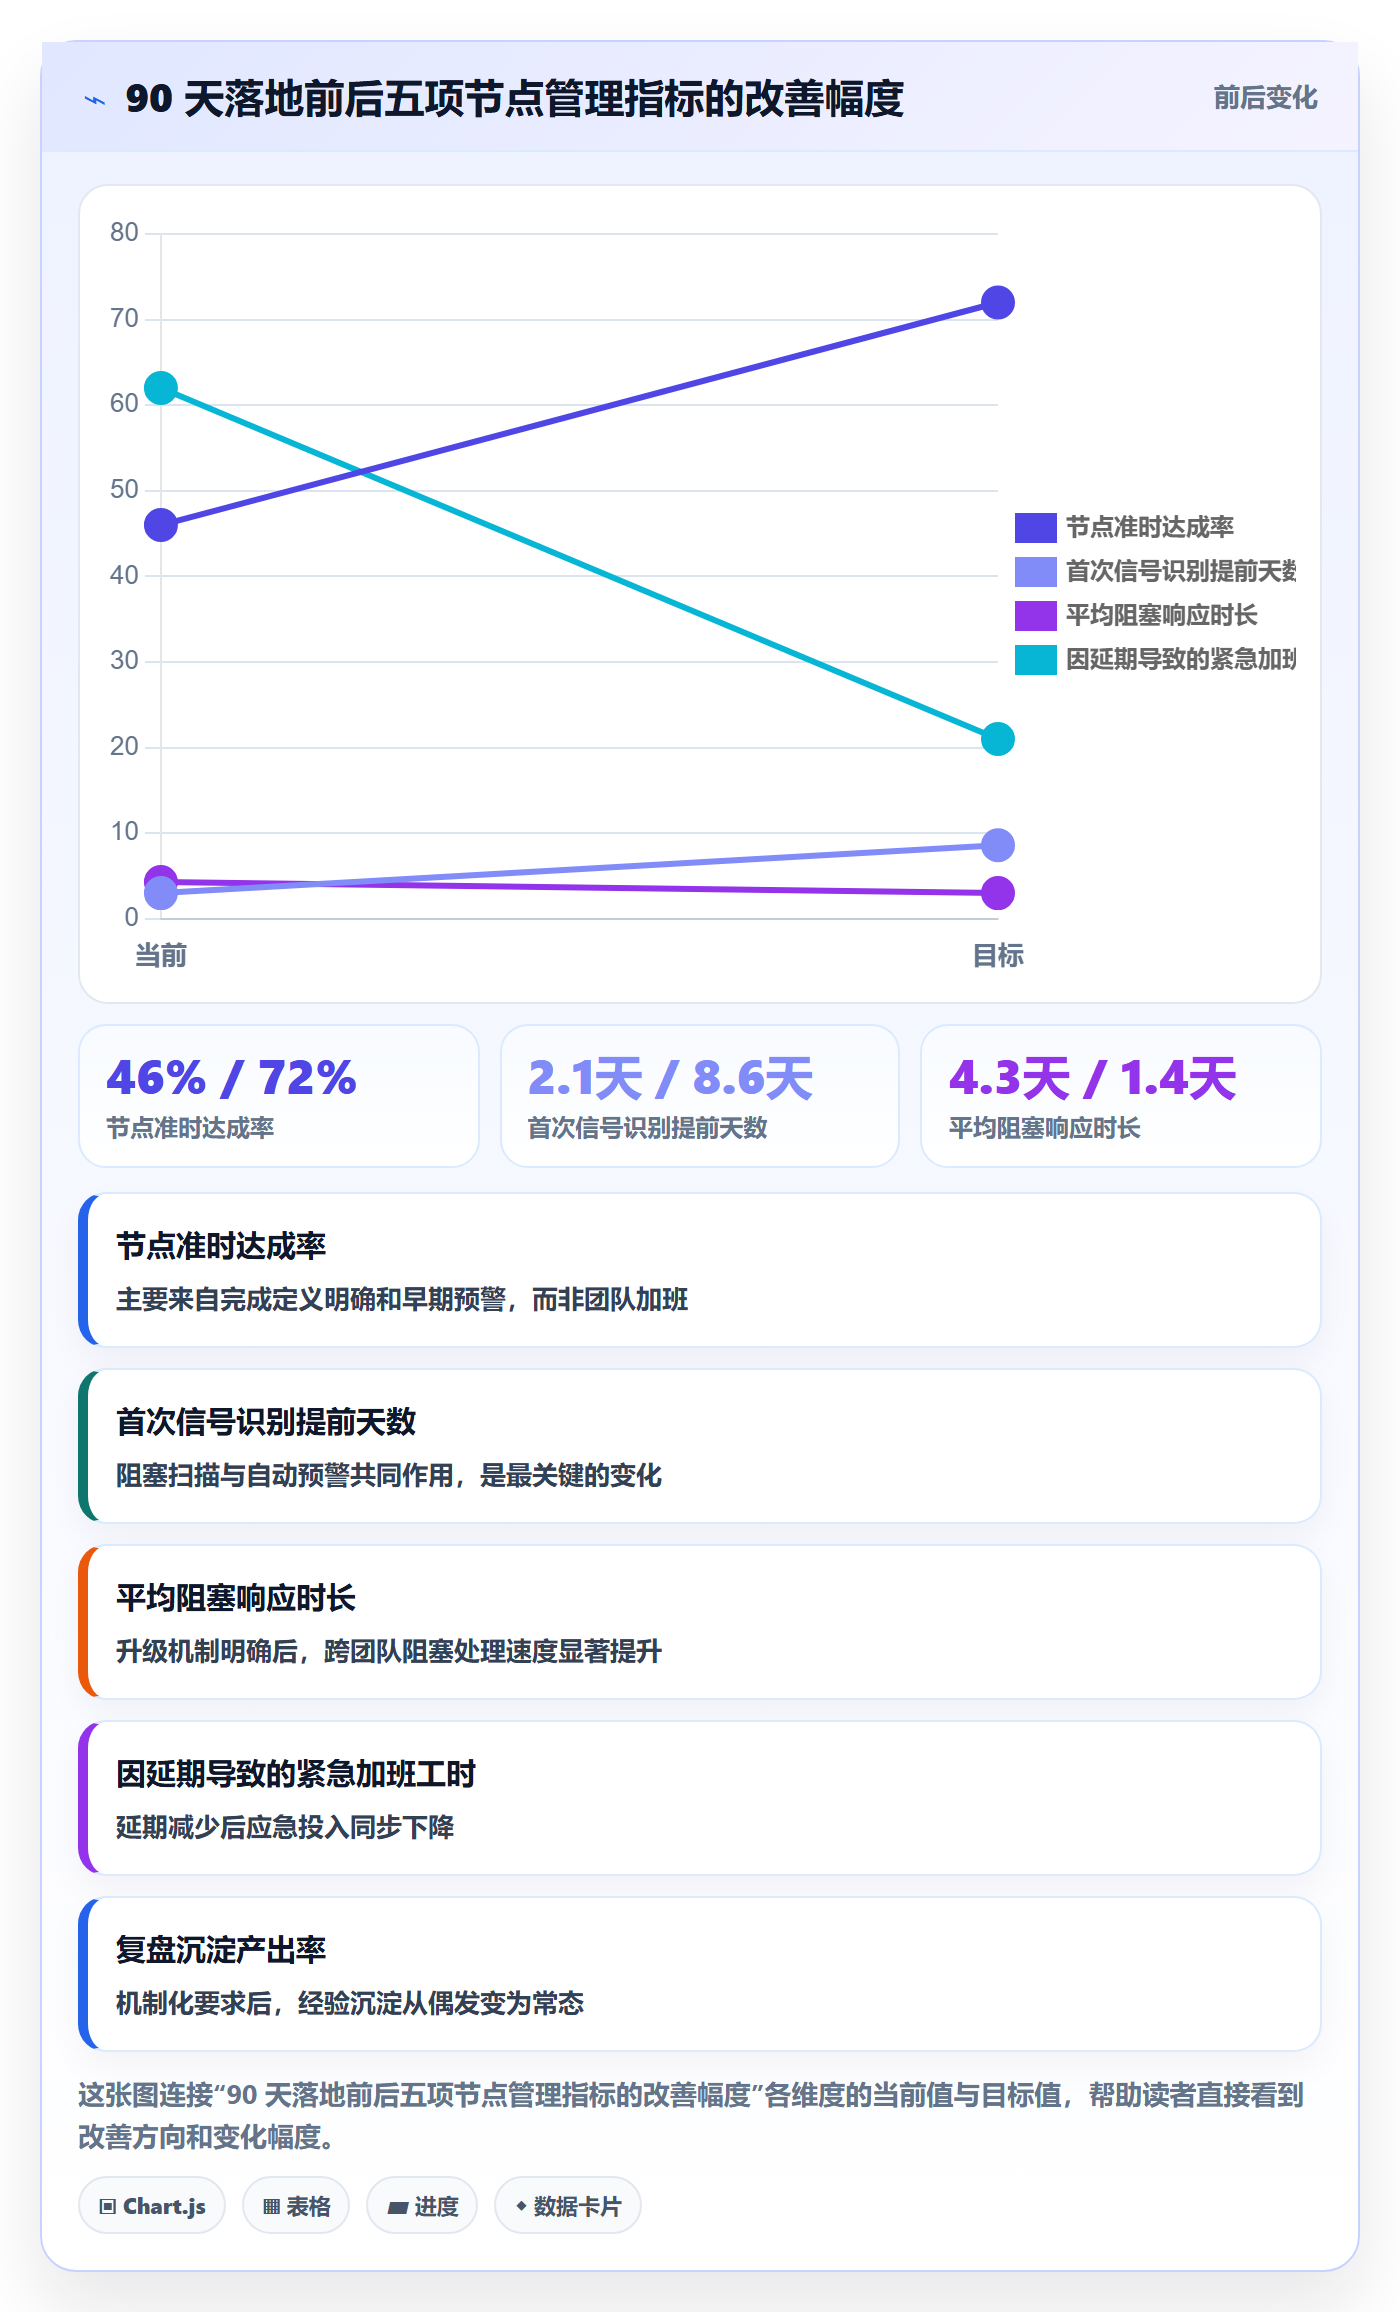Click the "Chart.js" tag

152,2206
